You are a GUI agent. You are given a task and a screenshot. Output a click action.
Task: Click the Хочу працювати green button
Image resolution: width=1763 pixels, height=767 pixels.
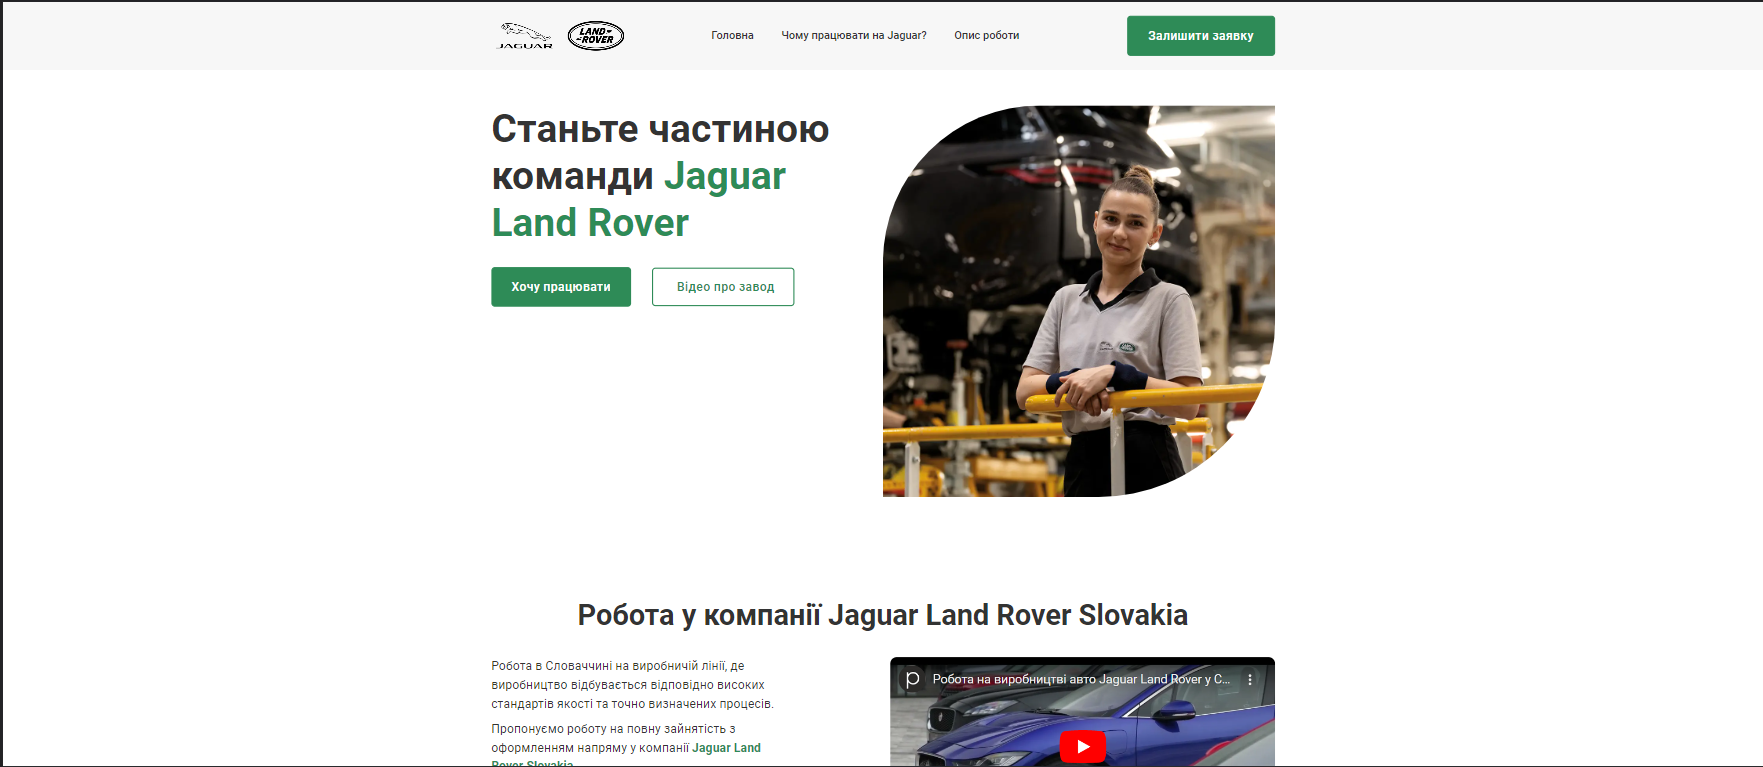561,287
